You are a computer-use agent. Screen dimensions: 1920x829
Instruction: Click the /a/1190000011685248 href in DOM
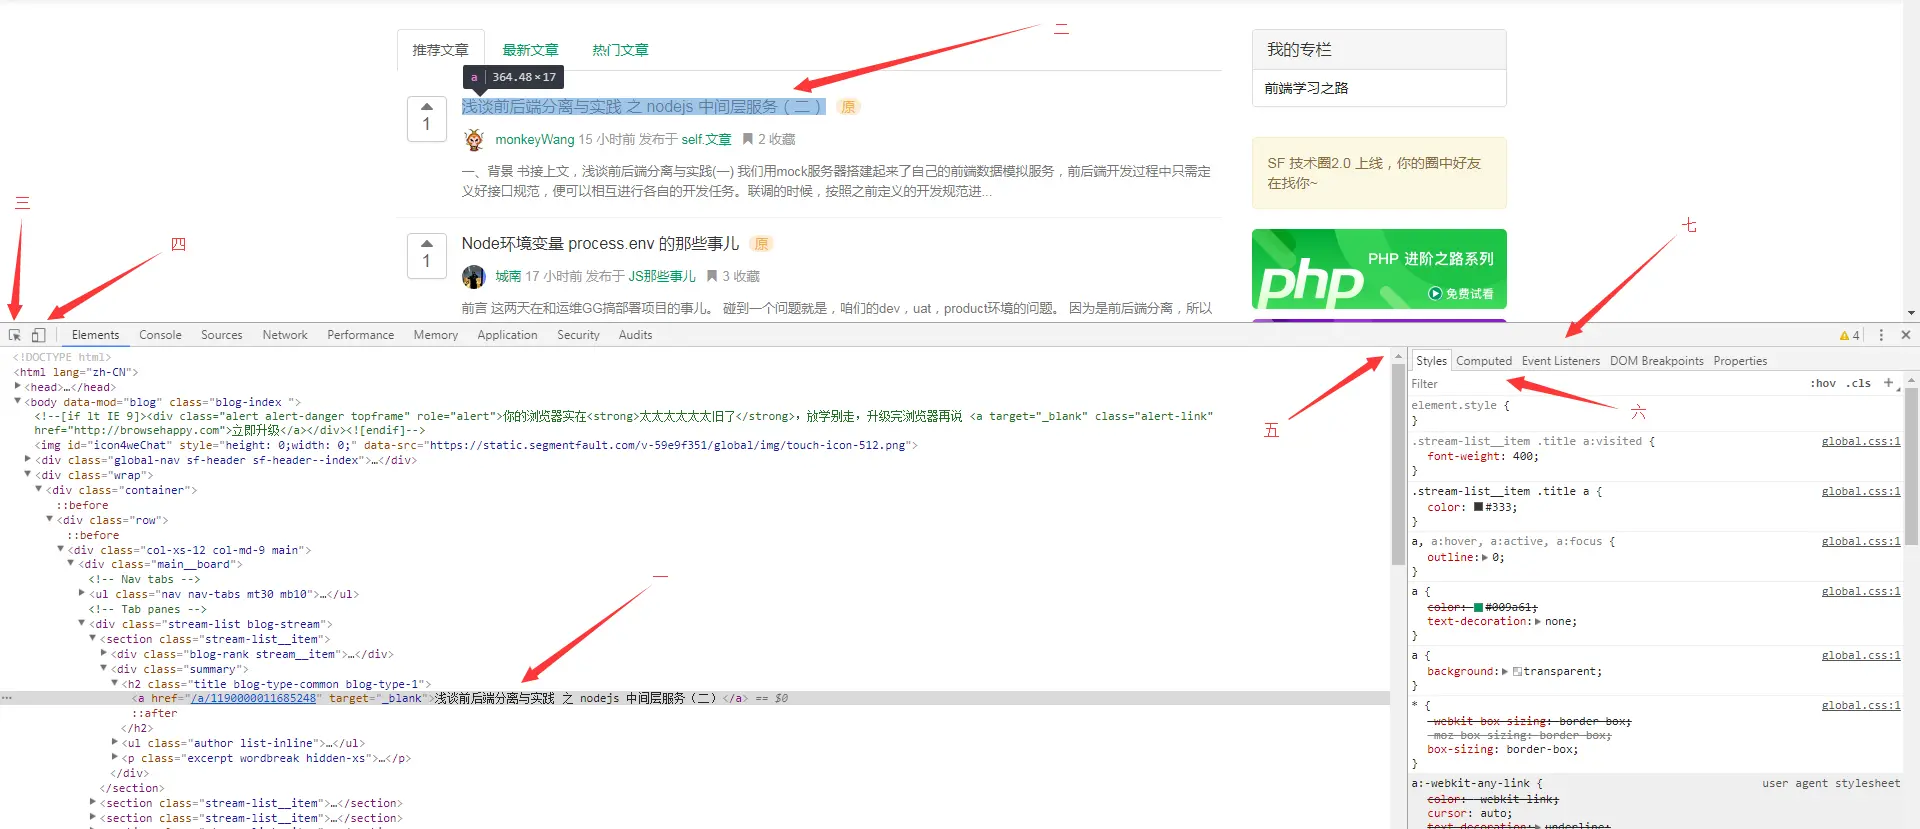coord(254,698)
